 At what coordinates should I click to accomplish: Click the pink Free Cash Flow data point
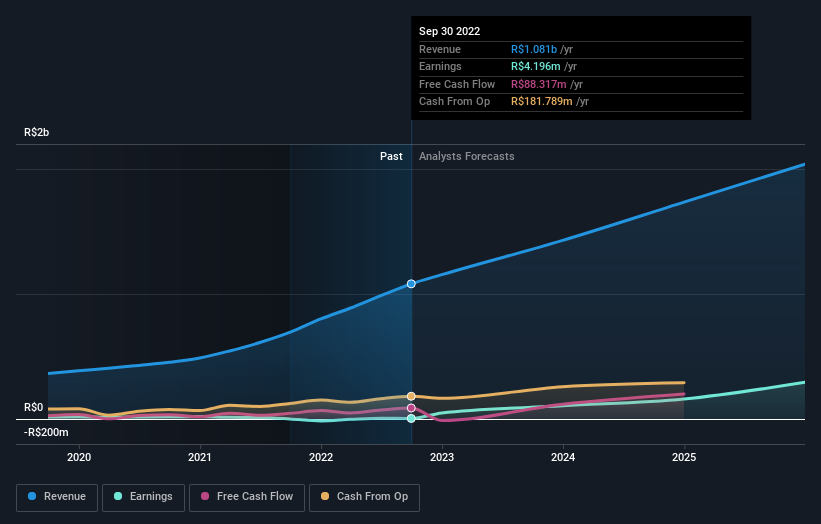[411, 408]
